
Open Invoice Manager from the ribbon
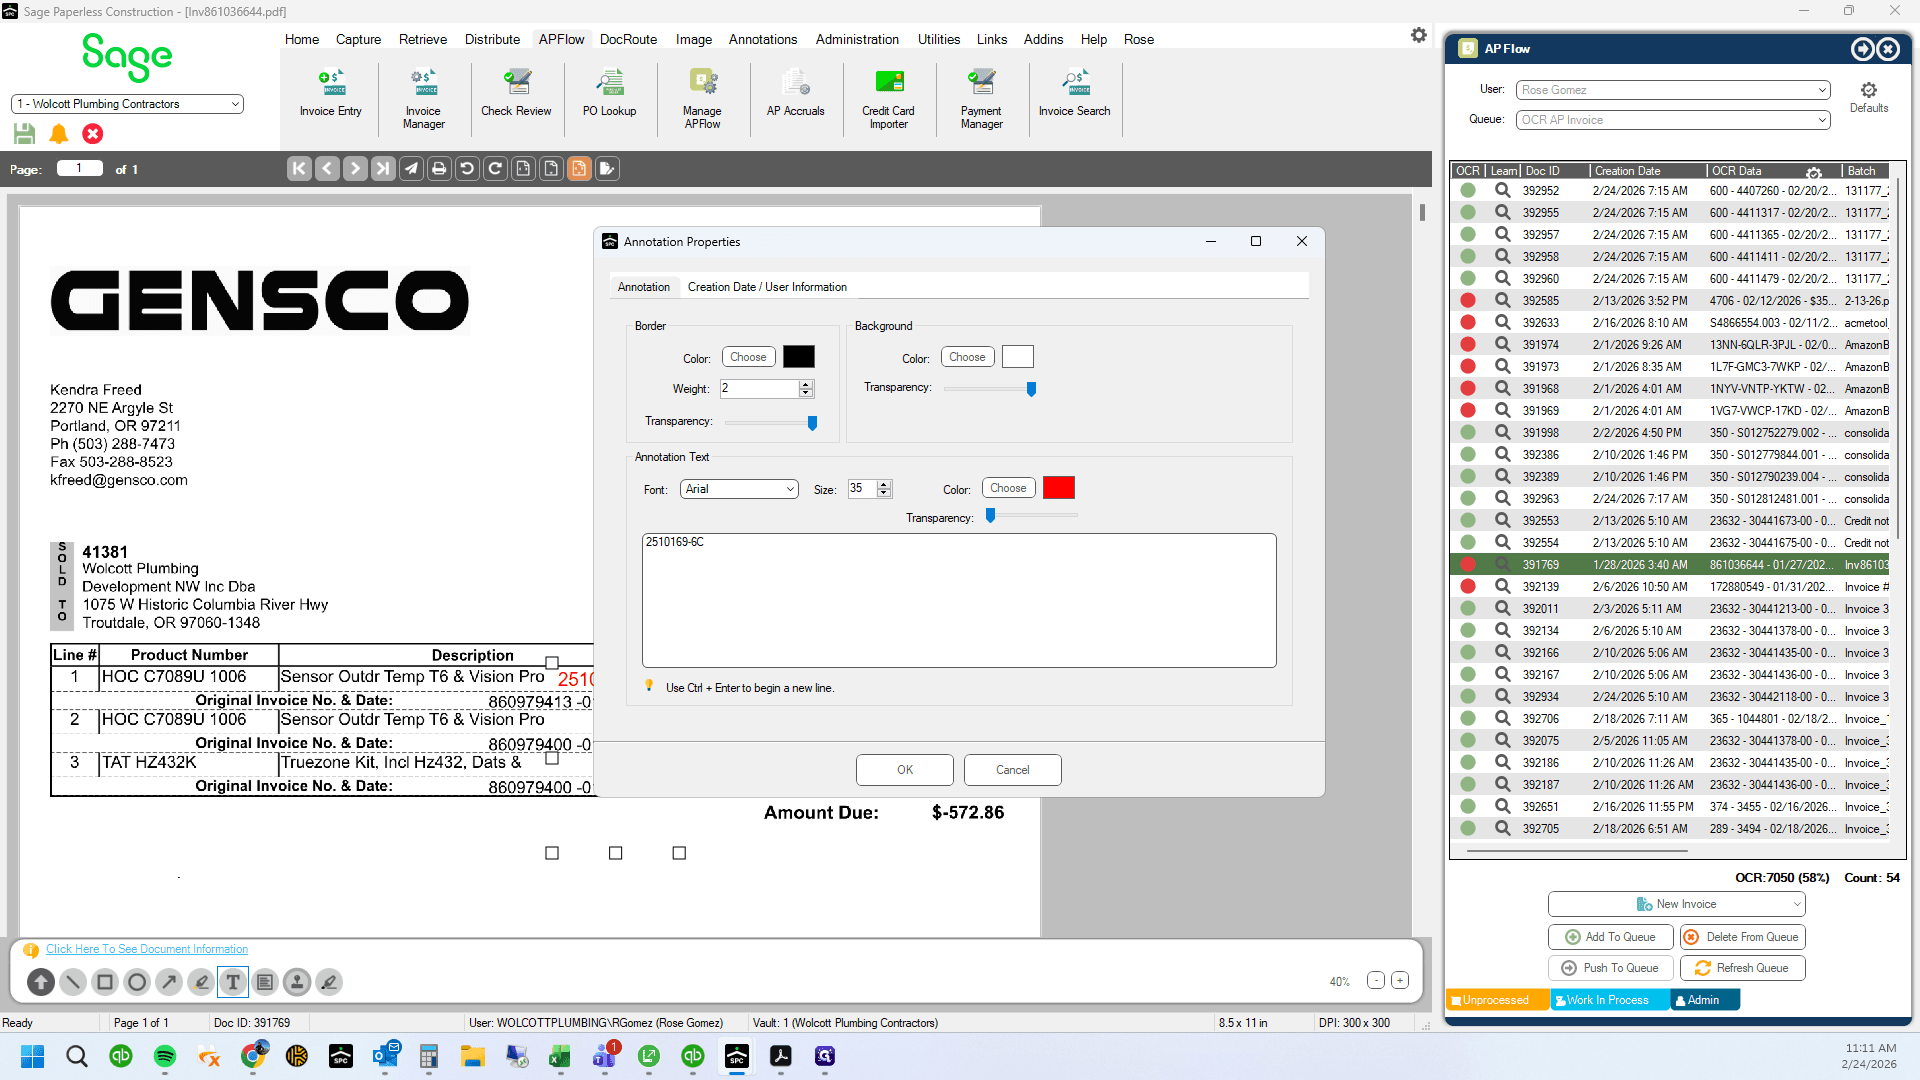tap(423, 99)
